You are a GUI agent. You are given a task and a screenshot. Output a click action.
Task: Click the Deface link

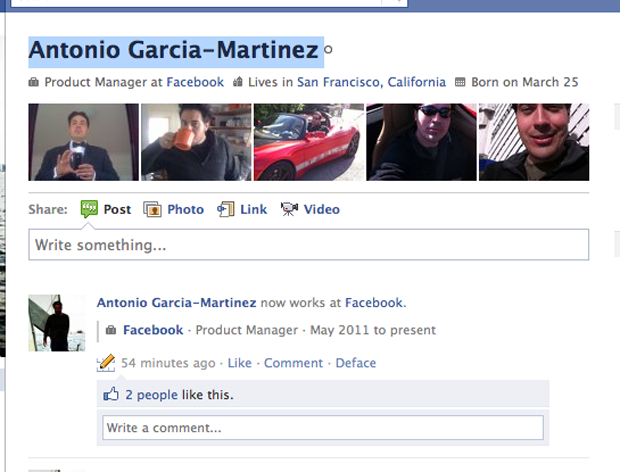click(356, 363)
